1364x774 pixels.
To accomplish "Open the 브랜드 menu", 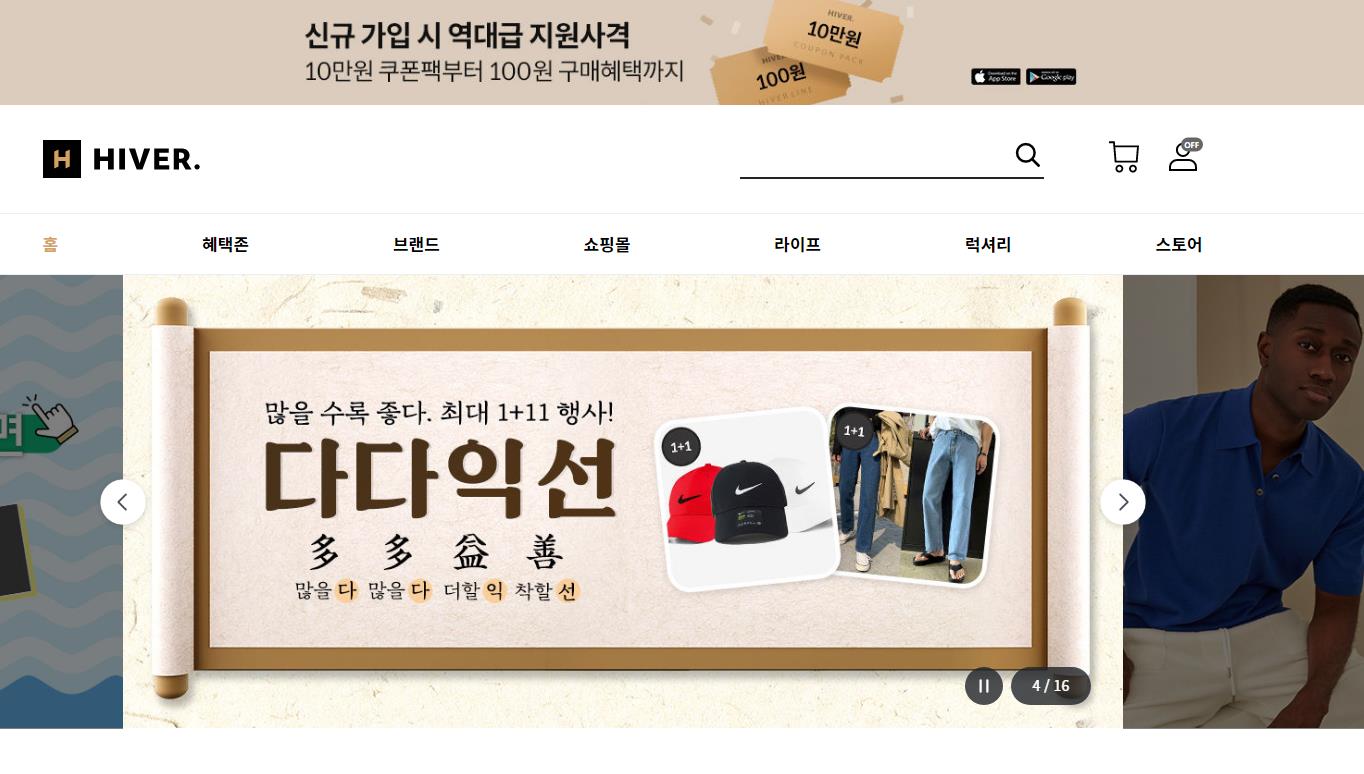I will tap(416, 244).
